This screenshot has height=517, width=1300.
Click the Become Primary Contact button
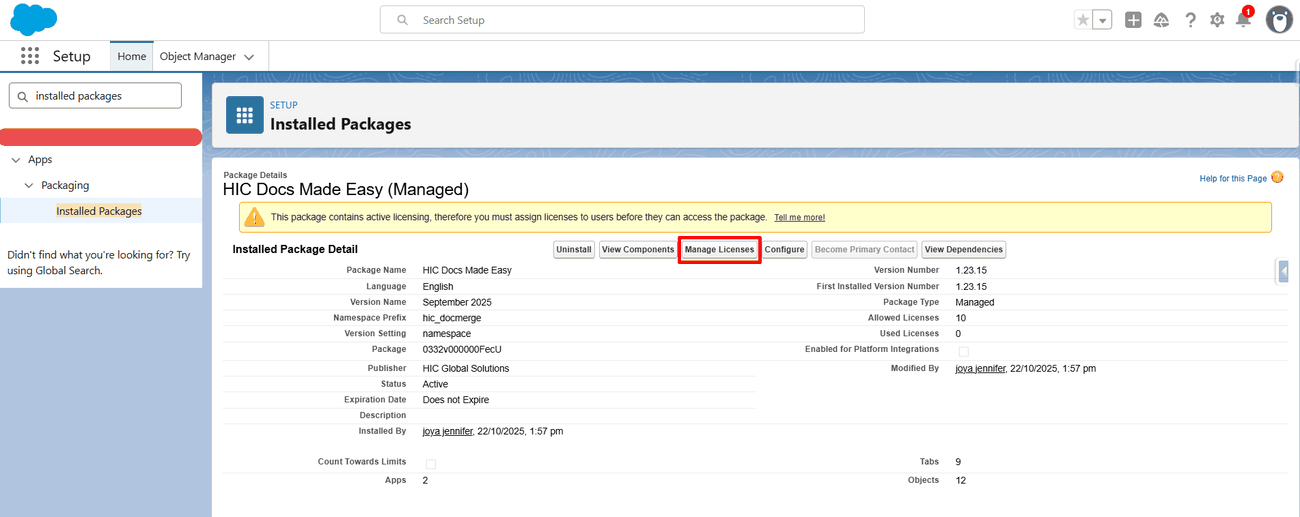click(x=865, y=250)
